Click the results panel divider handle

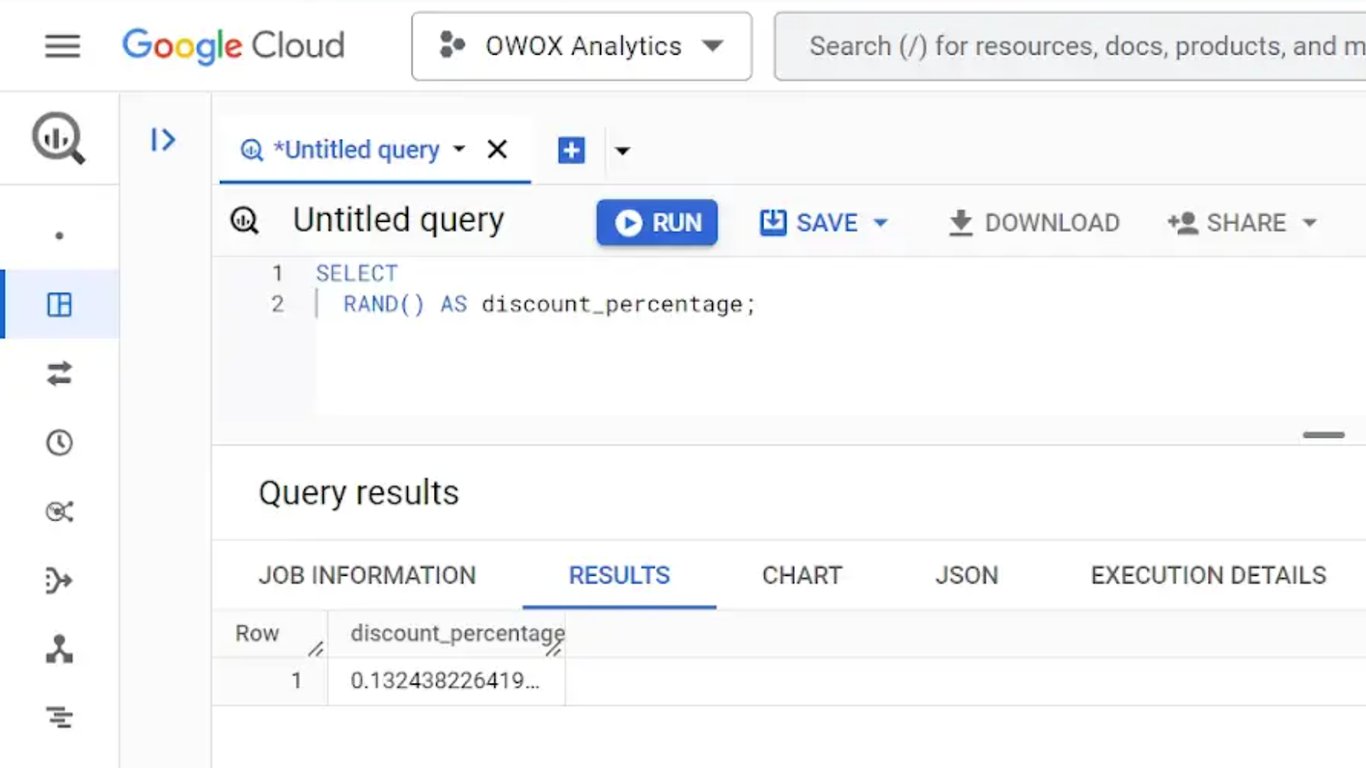[1324, 435]
